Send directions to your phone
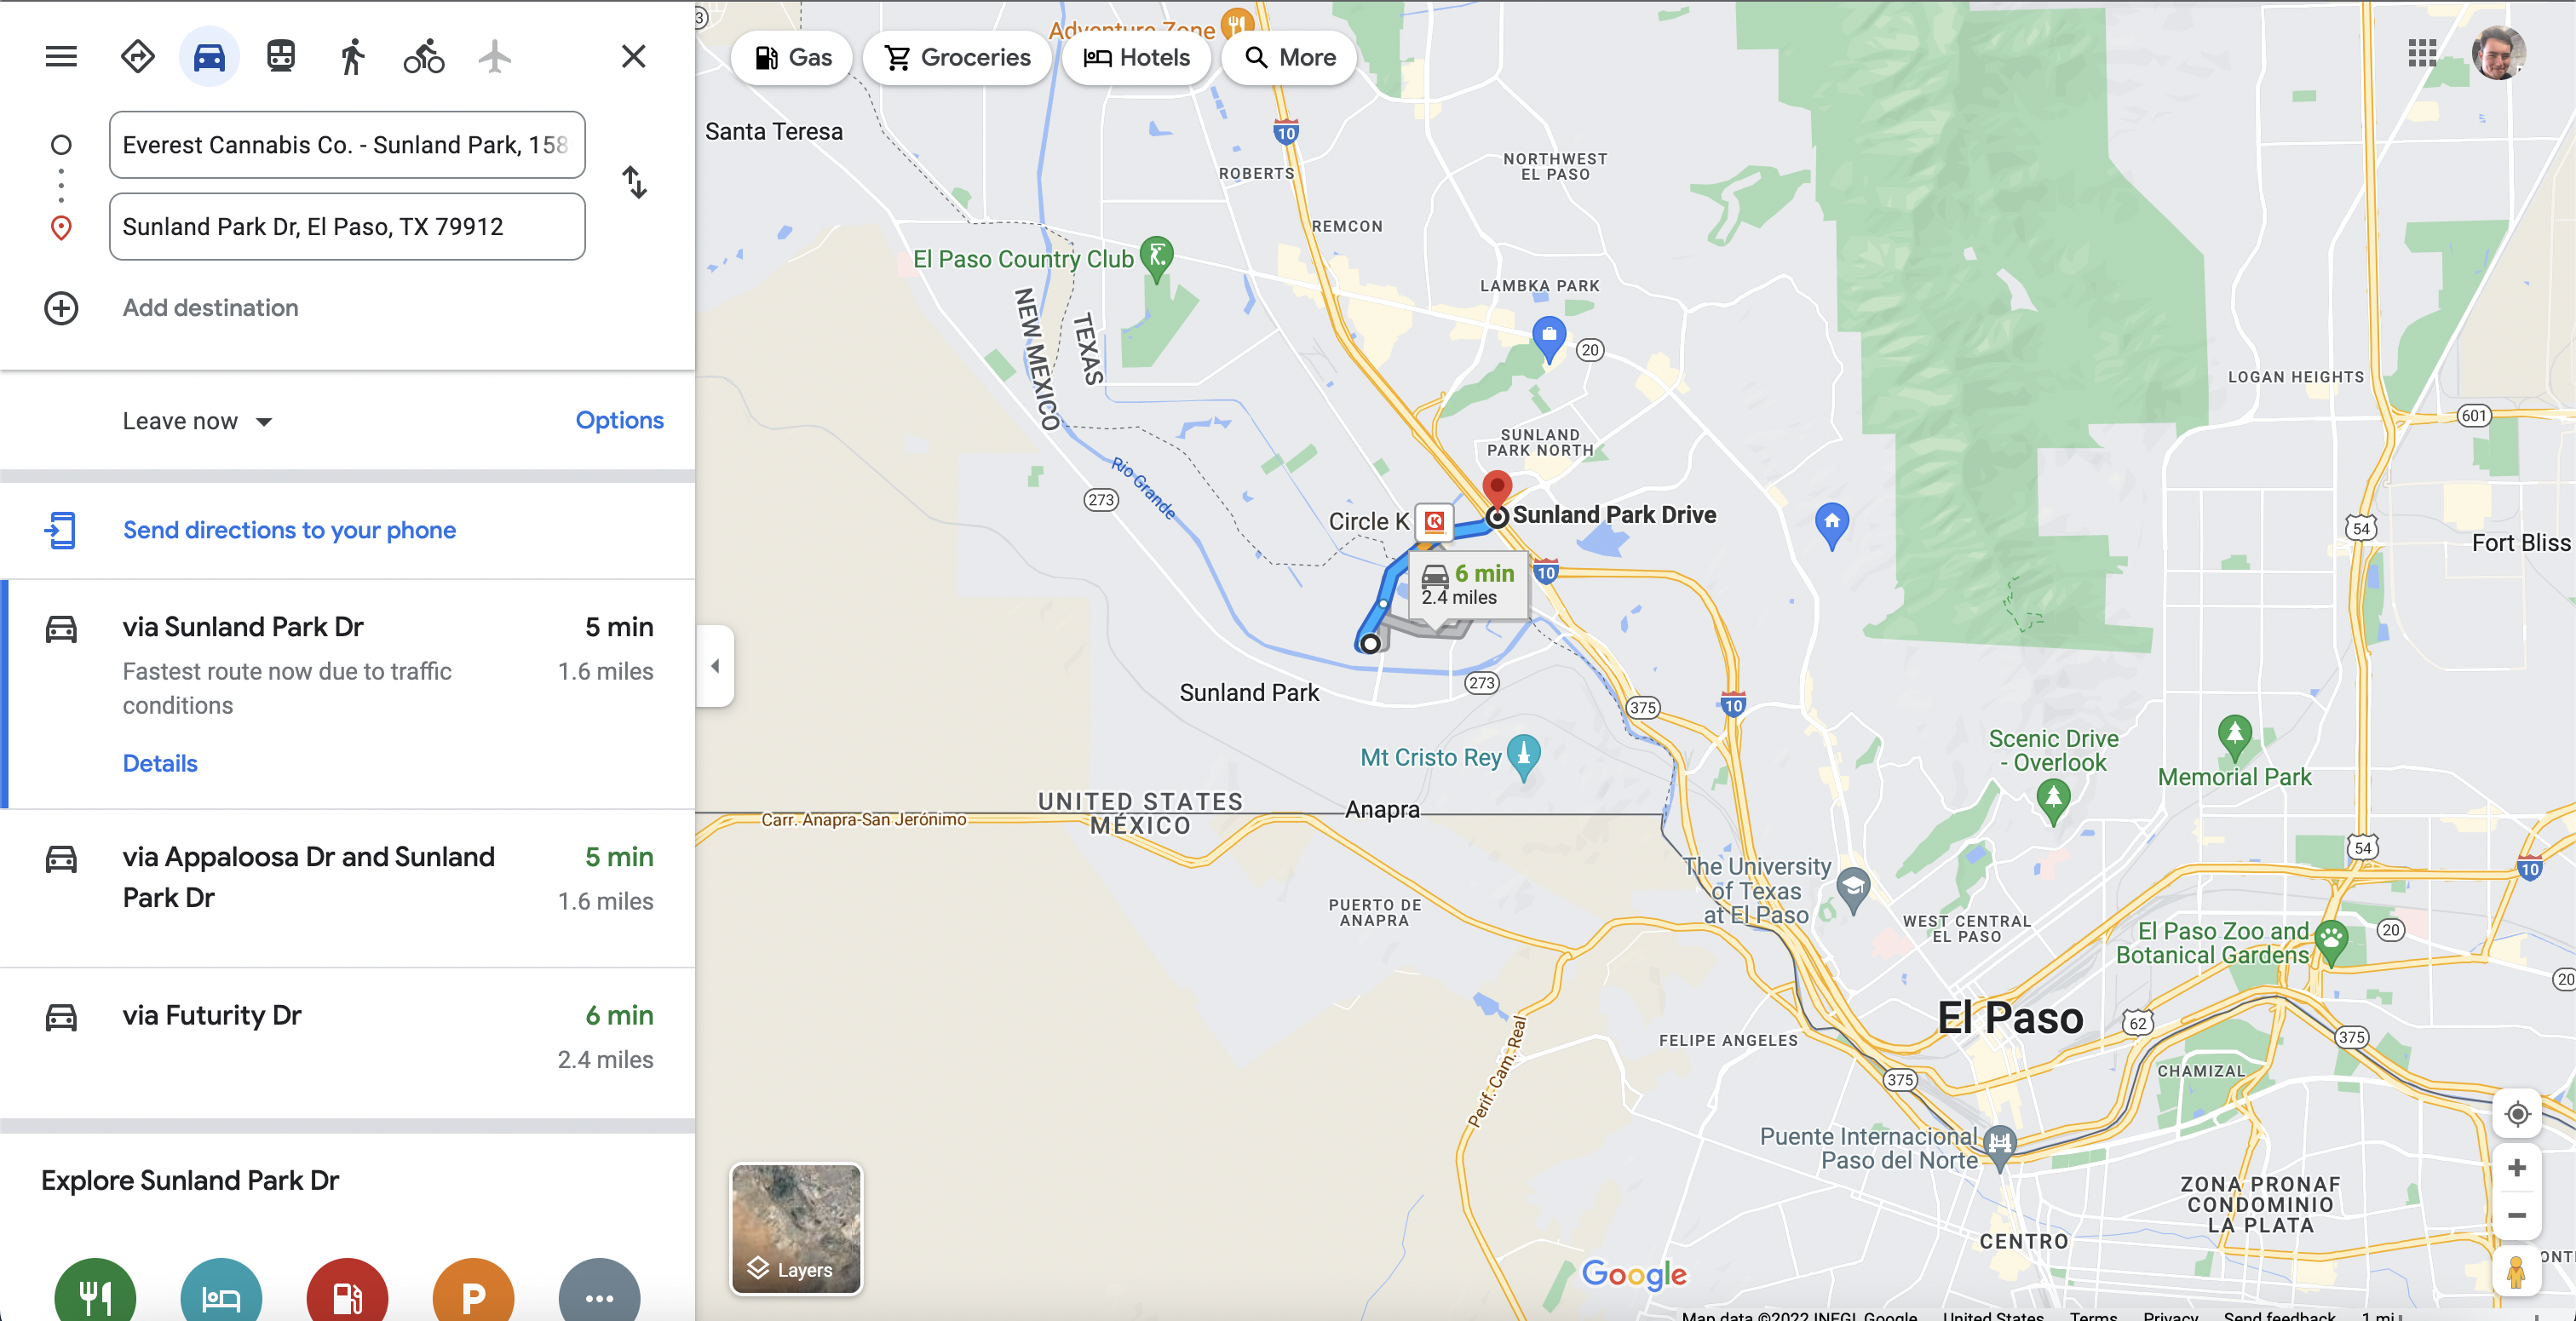This screenshot has width=2576, height=1321. click(289, 530)
